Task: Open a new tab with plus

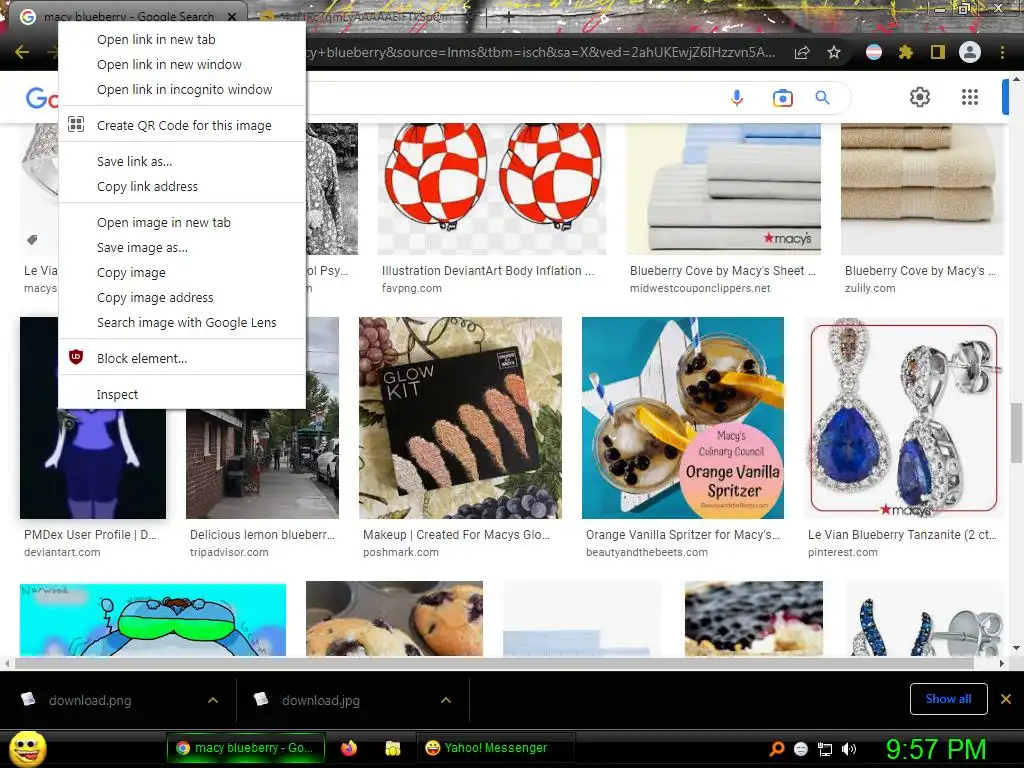Action: 509,18
